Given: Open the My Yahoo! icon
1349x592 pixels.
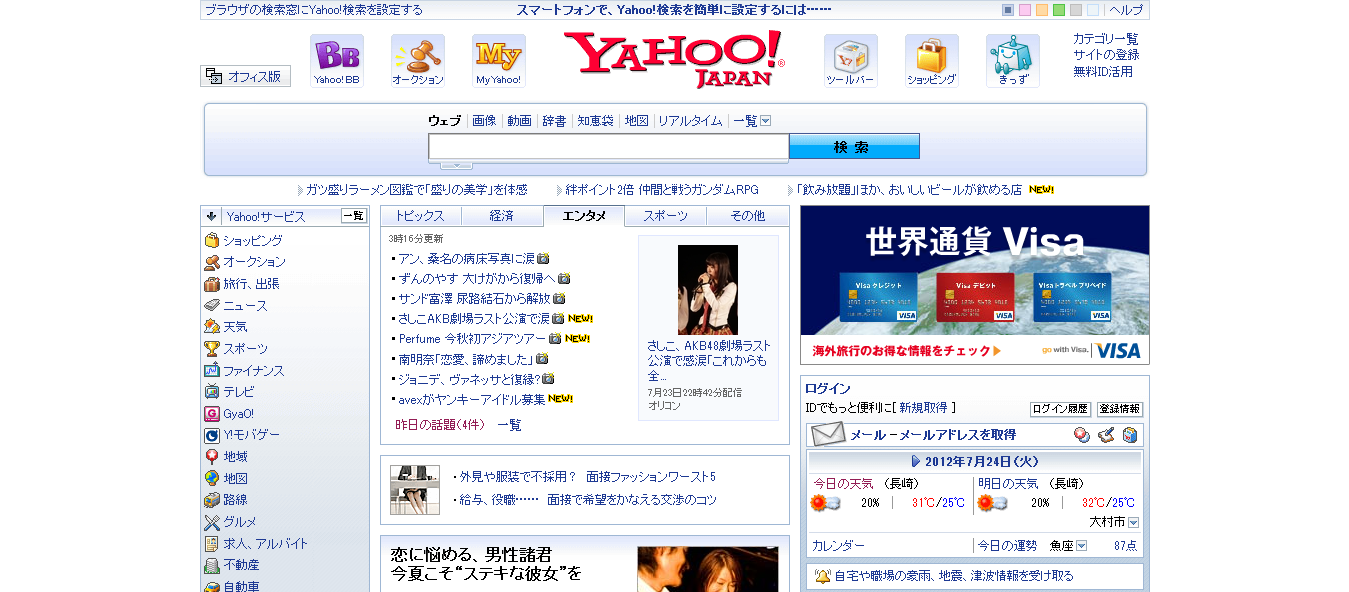Looking at the screenshot, I should pos(499,61).
